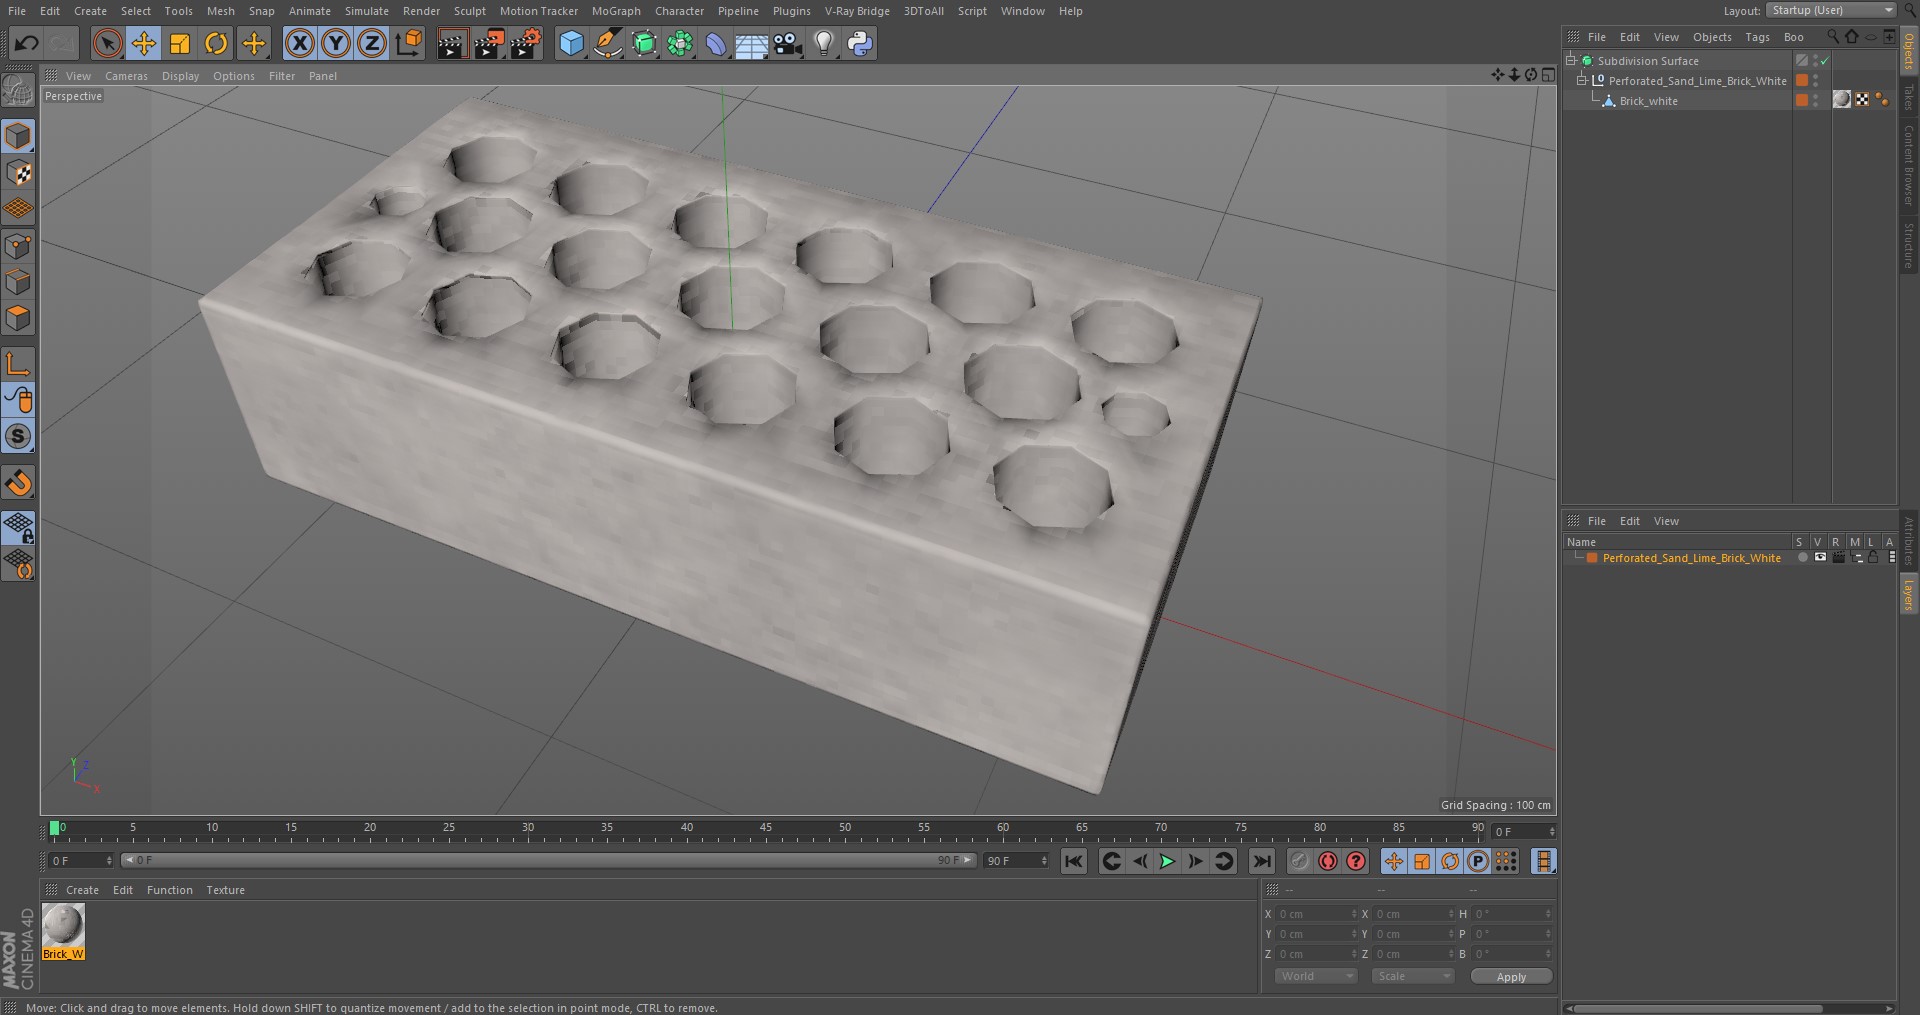The image size is (1920, 1015).
Task: Open the Cameras viewport menu
Action: click(x=126, y=76)
